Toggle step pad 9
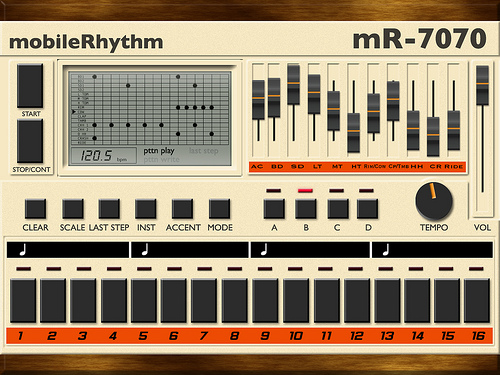 265,301
